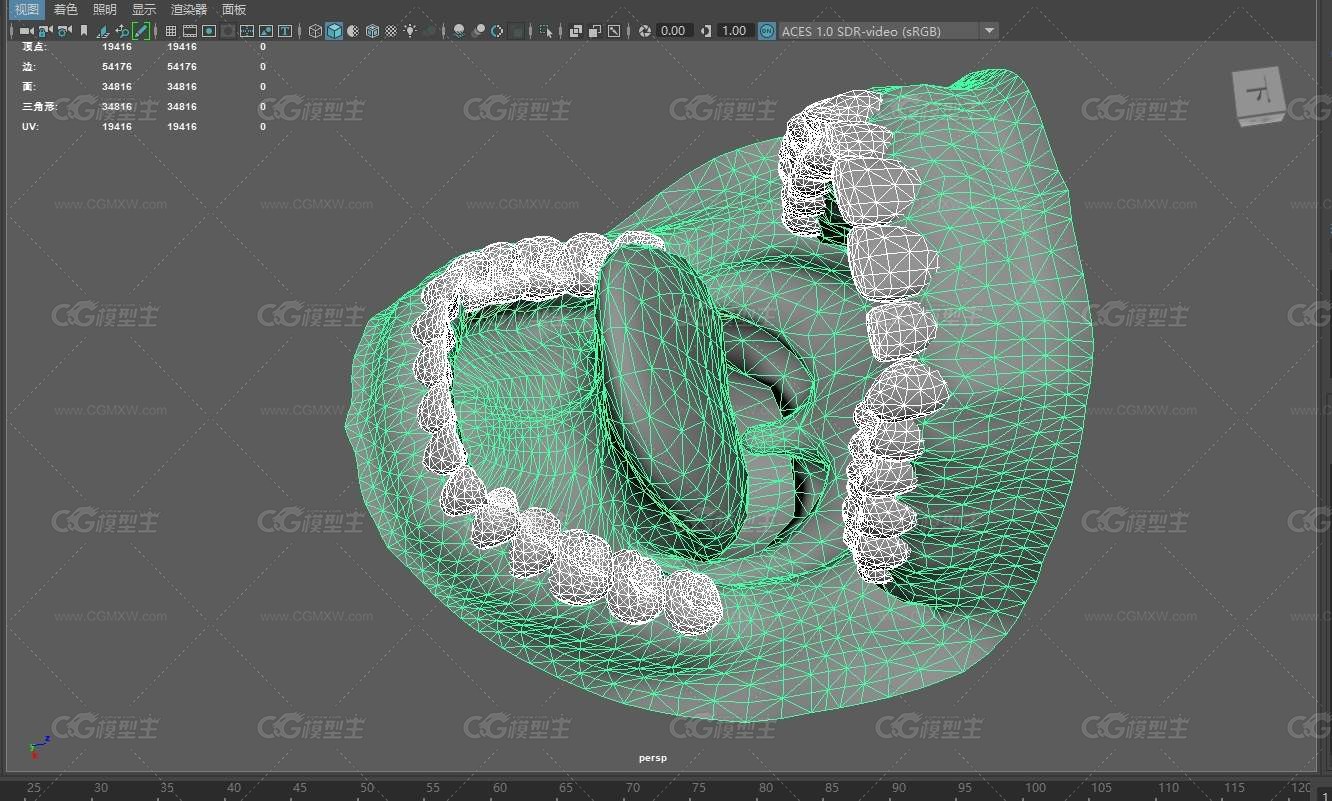Switch to wireframe display cube icon
Viewport: 1332px width, 801px height.
tap(315, 31)
